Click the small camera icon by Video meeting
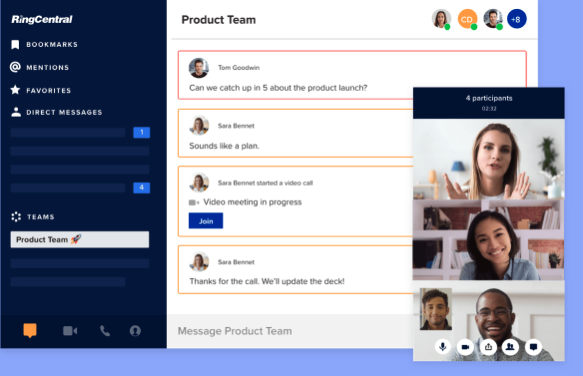 (x=194, y=202)
